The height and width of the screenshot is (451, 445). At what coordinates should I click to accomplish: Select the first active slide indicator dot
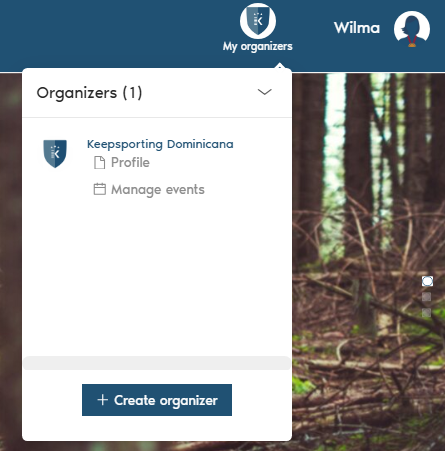coord(427,281)
